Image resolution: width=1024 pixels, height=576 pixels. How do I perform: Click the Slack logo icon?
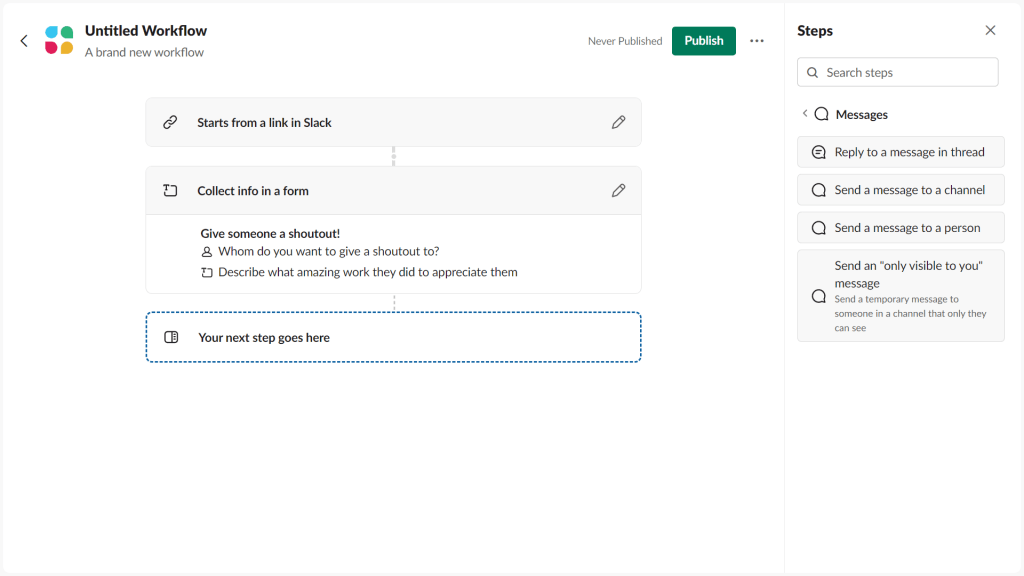pos(59,40)
